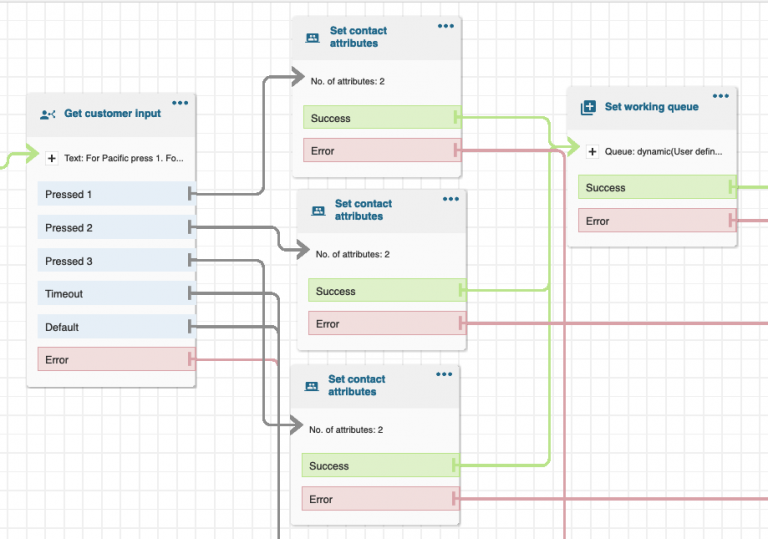This screenshot has width=768, height=539.
Task: Expand the 'Queue: dynamic' details
Action: point(592,152)
